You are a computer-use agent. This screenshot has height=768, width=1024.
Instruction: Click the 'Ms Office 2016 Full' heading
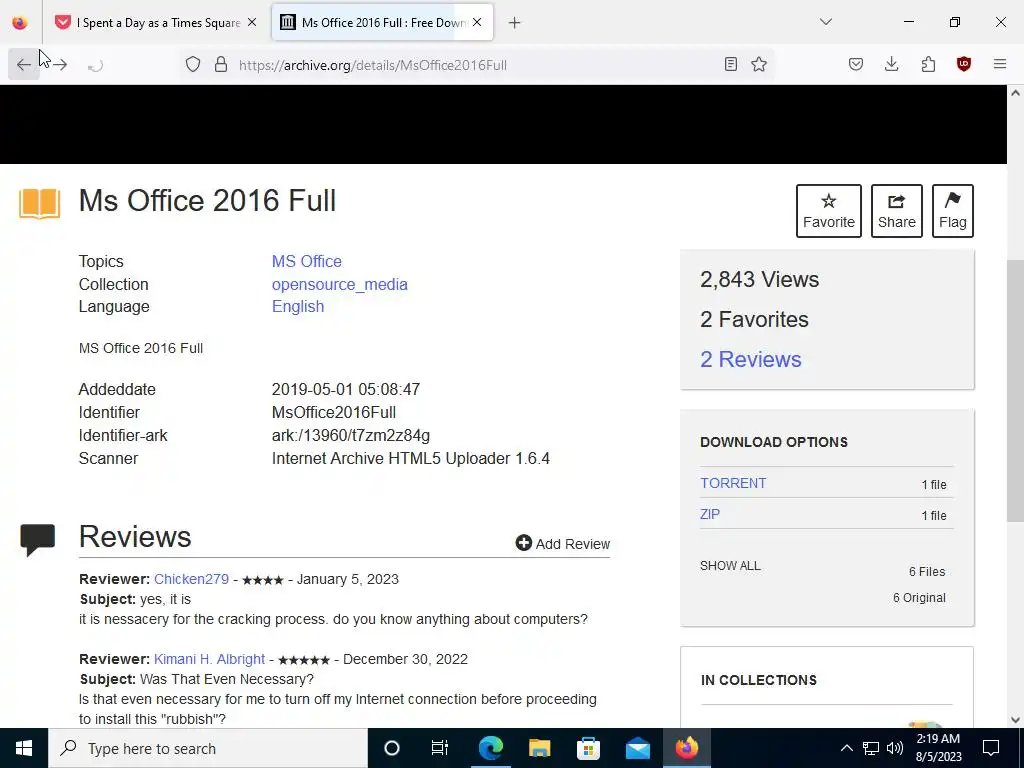pos(207,200)
